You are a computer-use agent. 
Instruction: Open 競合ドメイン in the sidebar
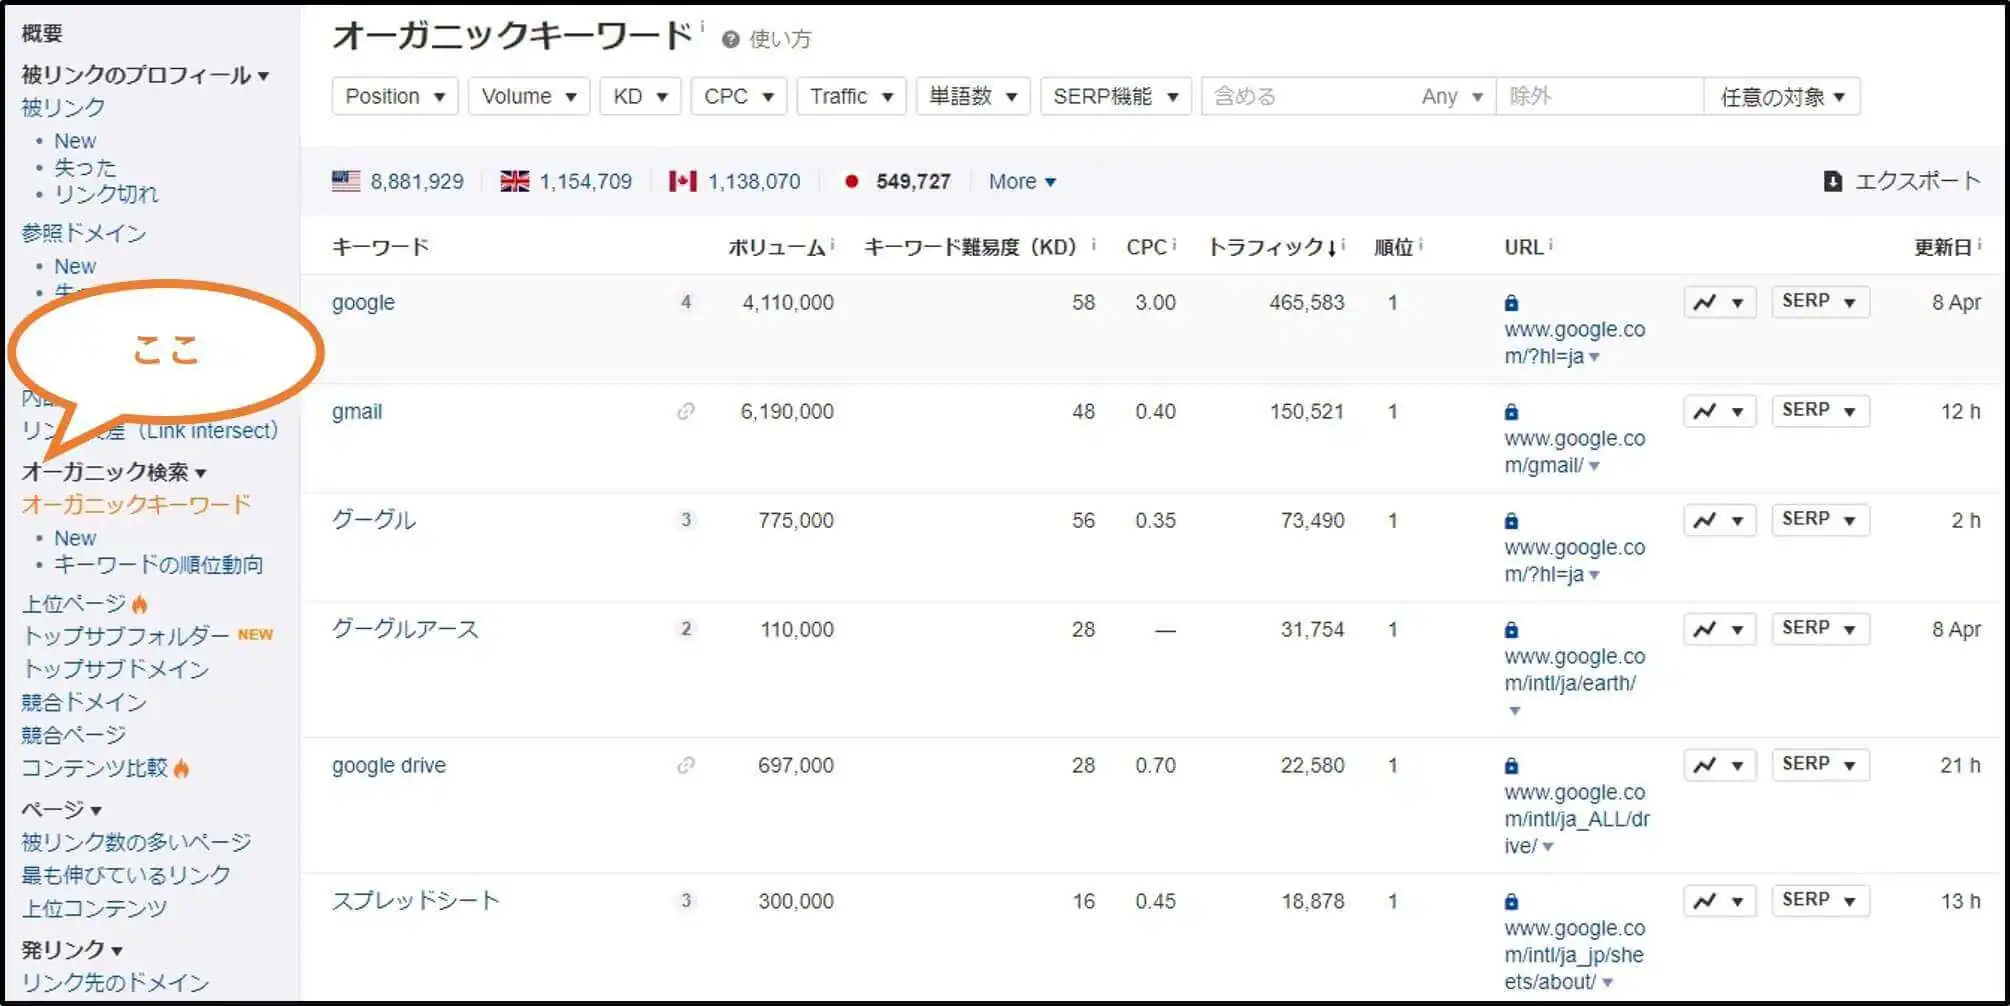click(84, 702)
